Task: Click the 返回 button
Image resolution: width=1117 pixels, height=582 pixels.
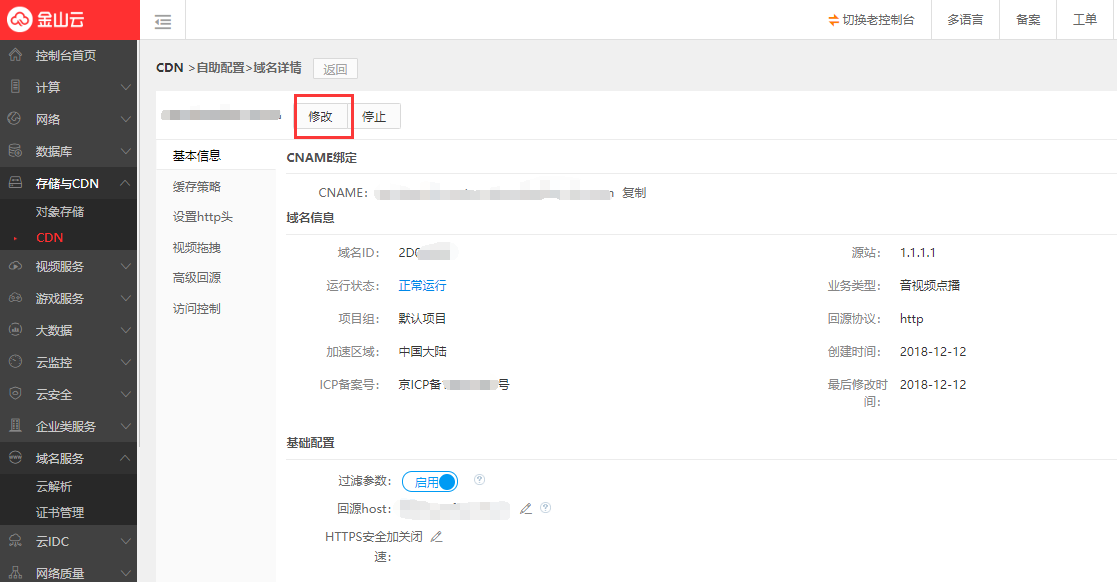Action: pos(335,69)
